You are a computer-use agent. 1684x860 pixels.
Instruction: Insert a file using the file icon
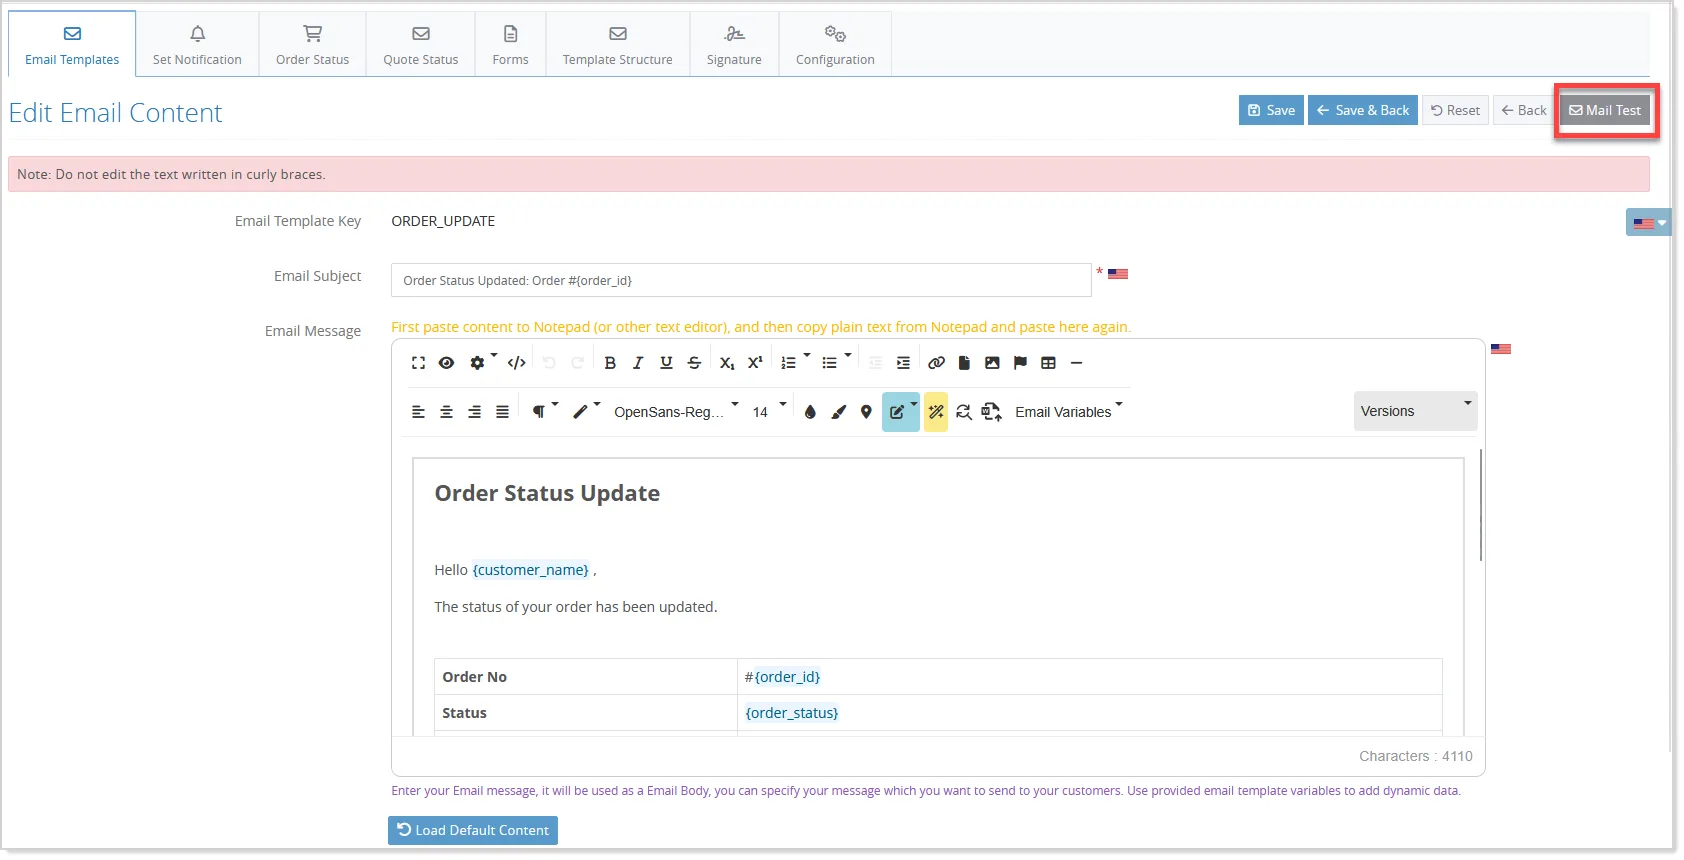(x=964, y=363)
